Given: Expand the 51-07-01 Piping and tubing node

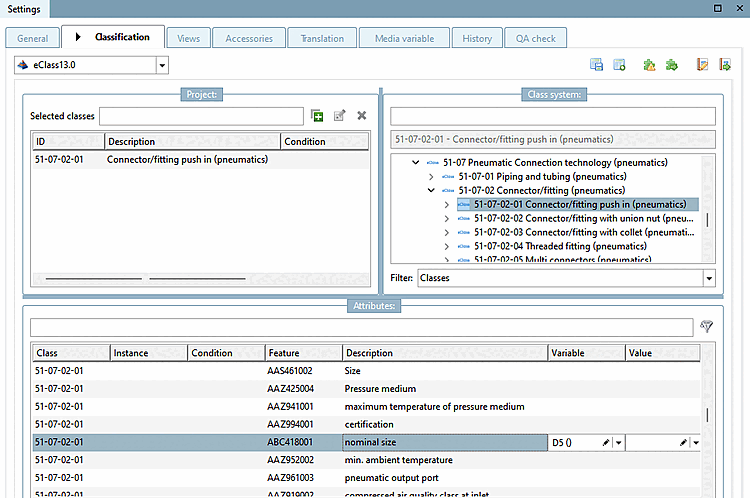Looking at the screenshot, I should click(x=431, y=176).
